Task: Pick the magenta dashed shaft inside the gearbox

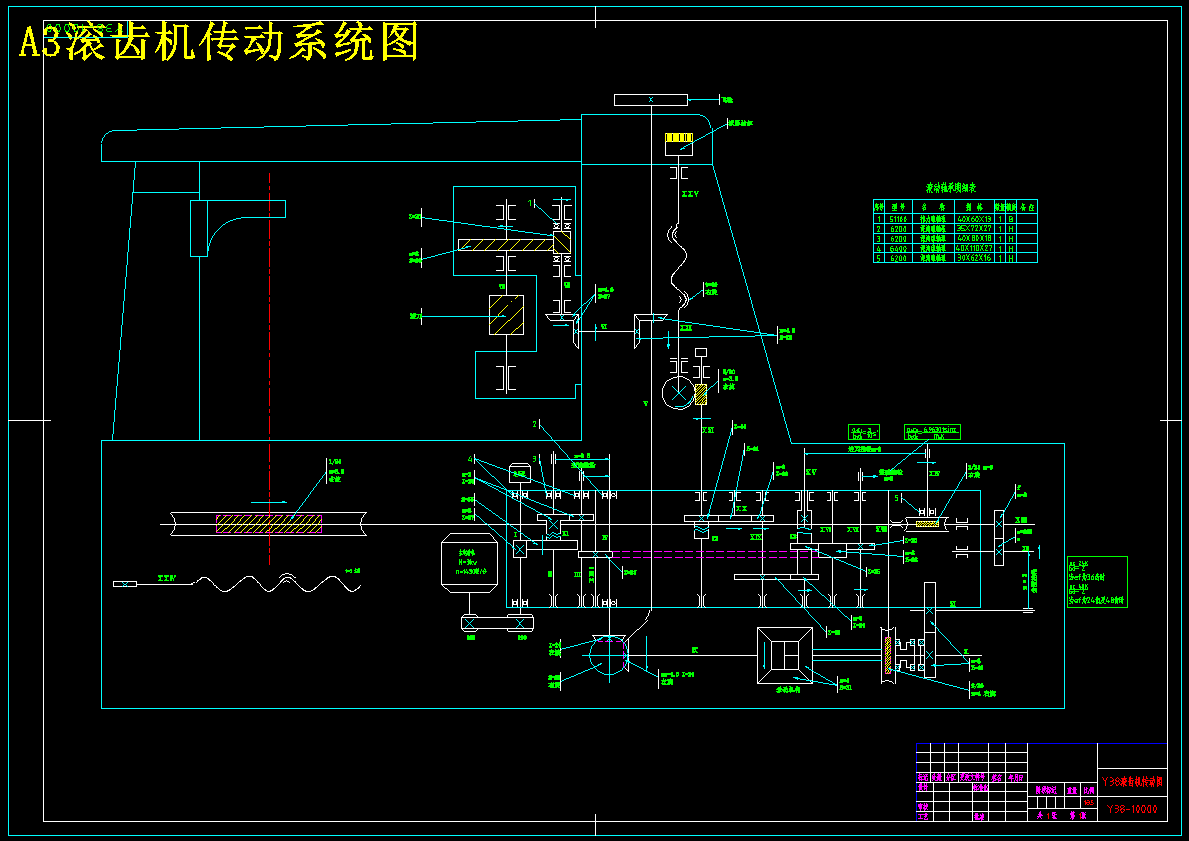Action: click(713, 554)
